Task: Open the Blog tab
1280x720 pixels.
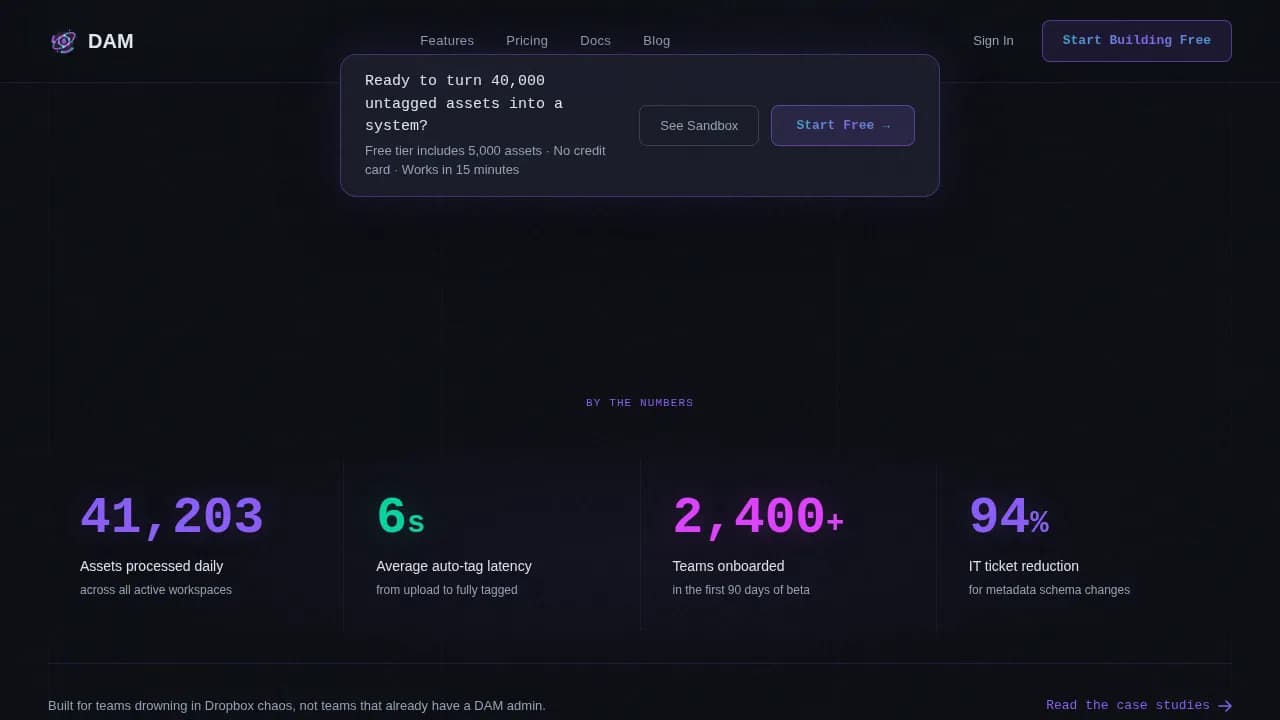Action: 656,40
